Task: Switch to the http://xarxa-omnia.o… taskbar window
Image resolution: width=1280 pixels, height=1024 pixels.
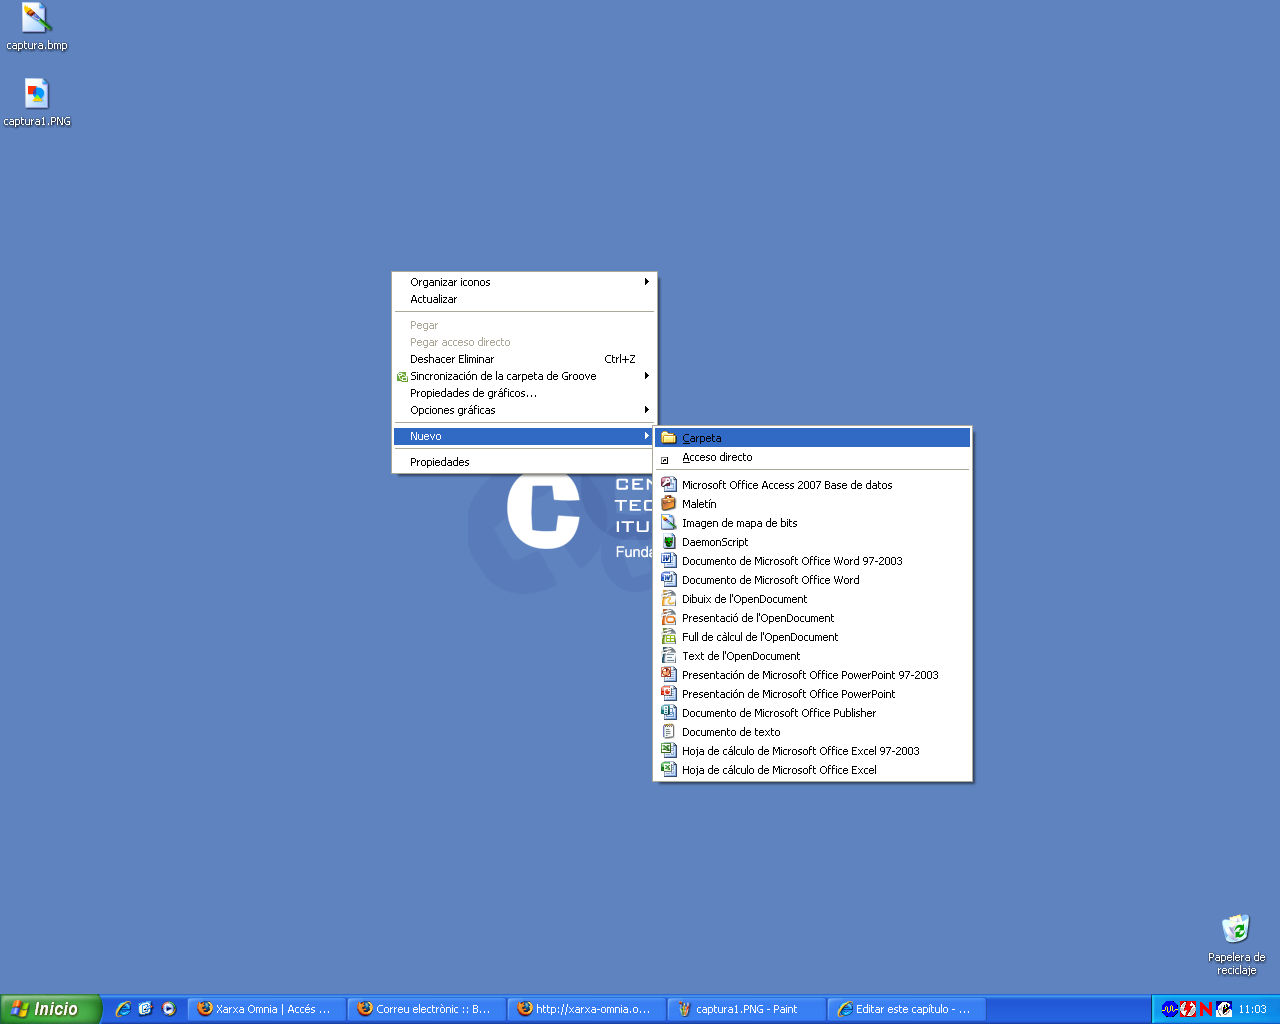Action: 587,1009
